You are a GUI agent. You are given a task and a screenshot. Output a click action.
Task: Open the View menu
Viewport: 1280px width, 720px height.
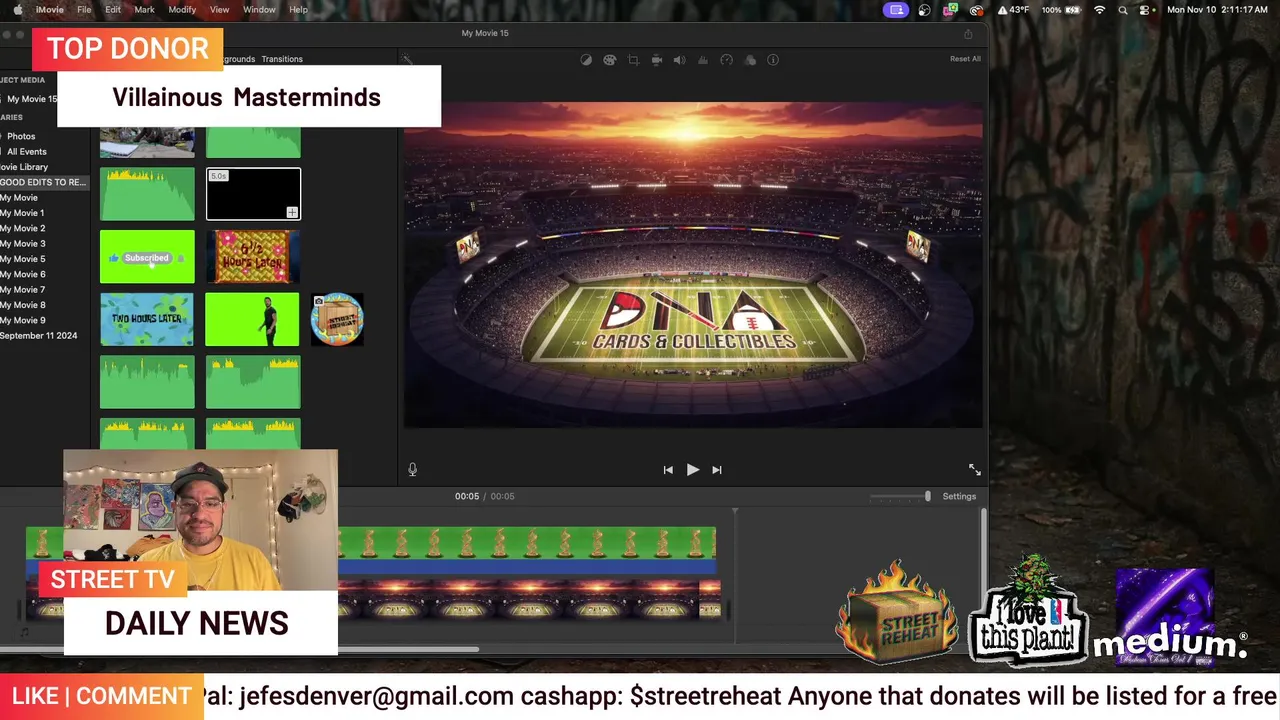tap(219, 10)
